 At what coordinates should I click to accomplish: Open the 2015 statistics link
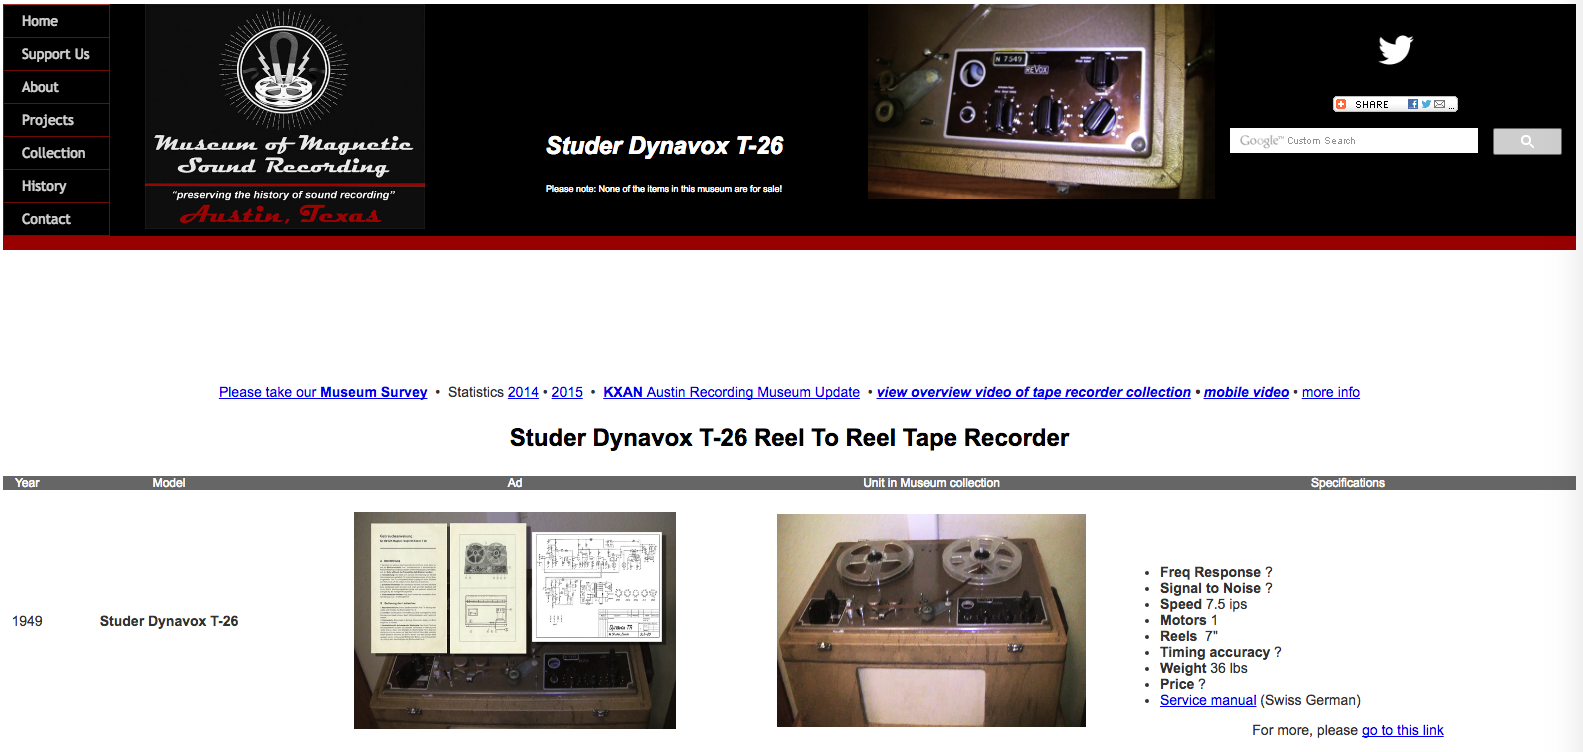coord(567,392)
